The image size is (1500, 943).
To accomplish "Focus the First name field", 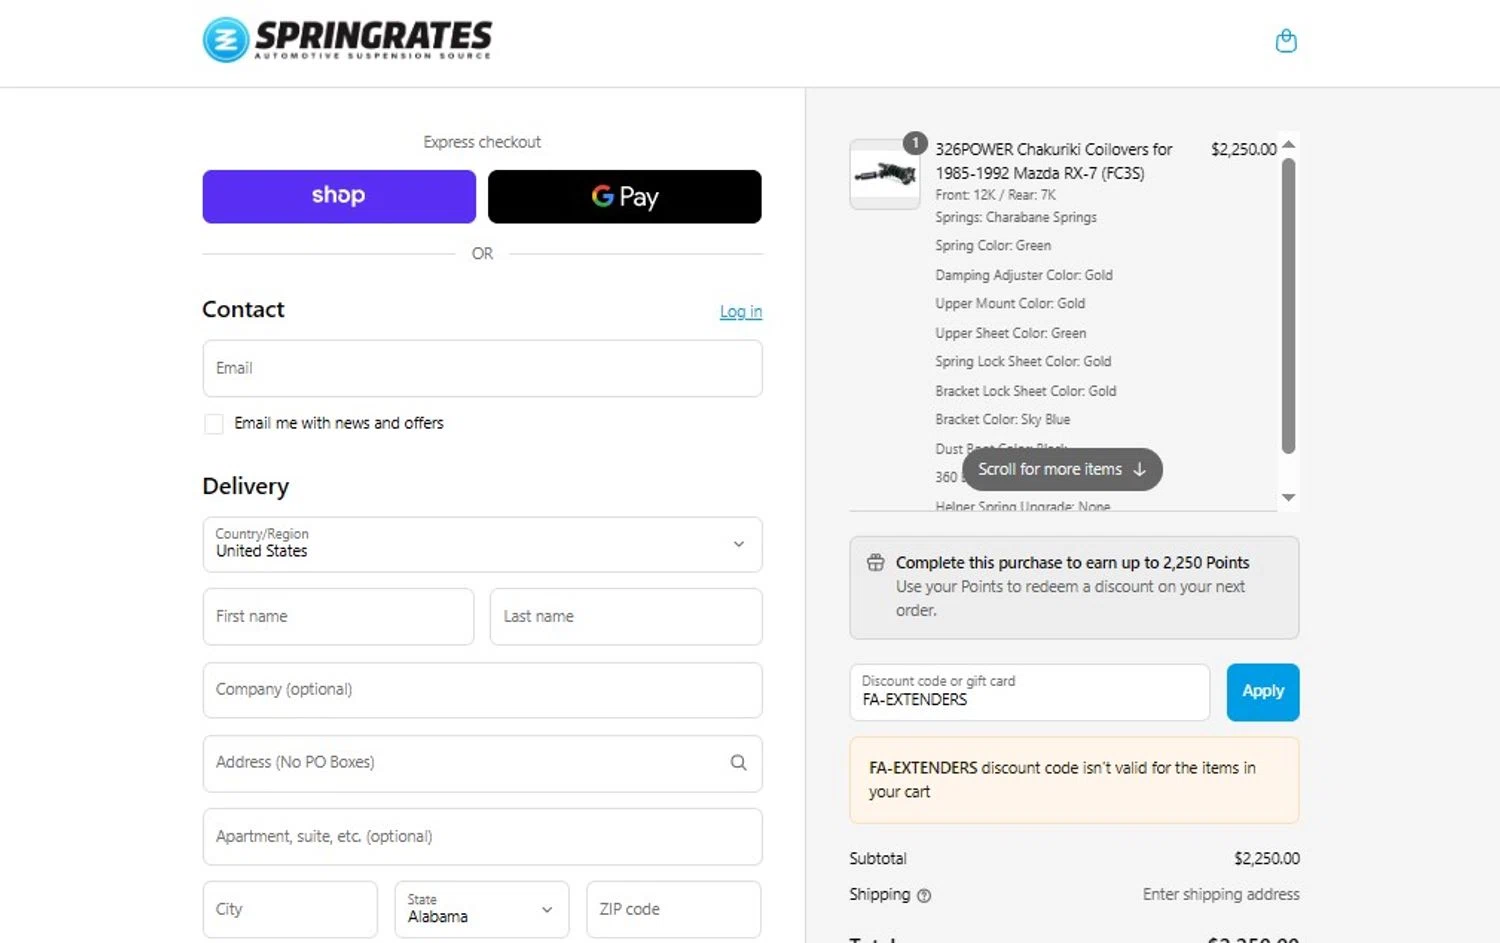I will point(338,616).
